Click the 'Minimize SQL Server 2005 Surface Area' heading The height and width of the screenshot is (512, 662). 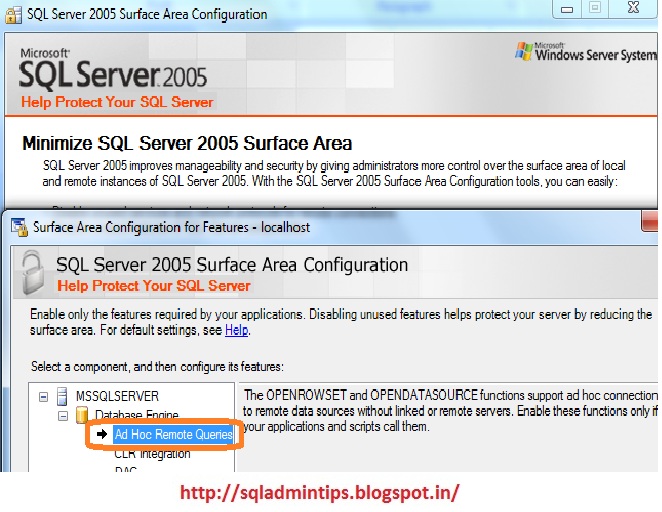pos(187,144)
